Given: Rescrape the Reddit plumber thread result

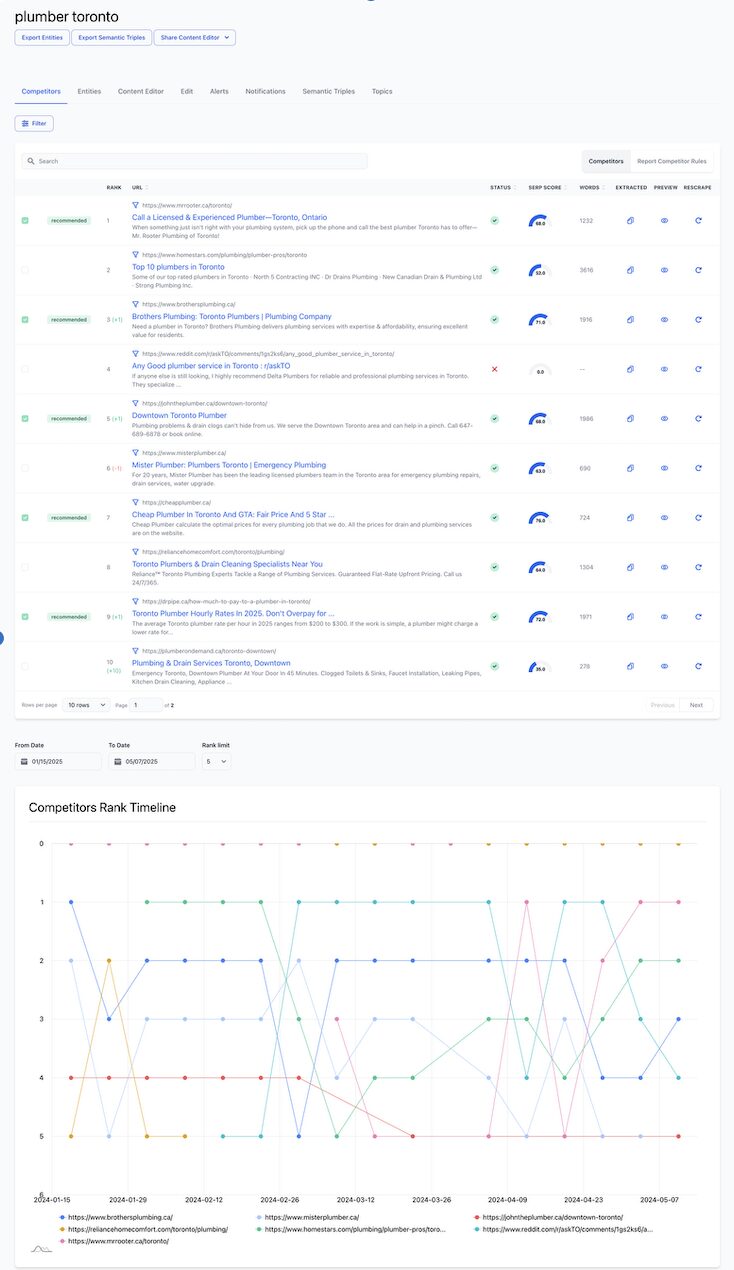Looking at the screenshot, I should [697, 369].
